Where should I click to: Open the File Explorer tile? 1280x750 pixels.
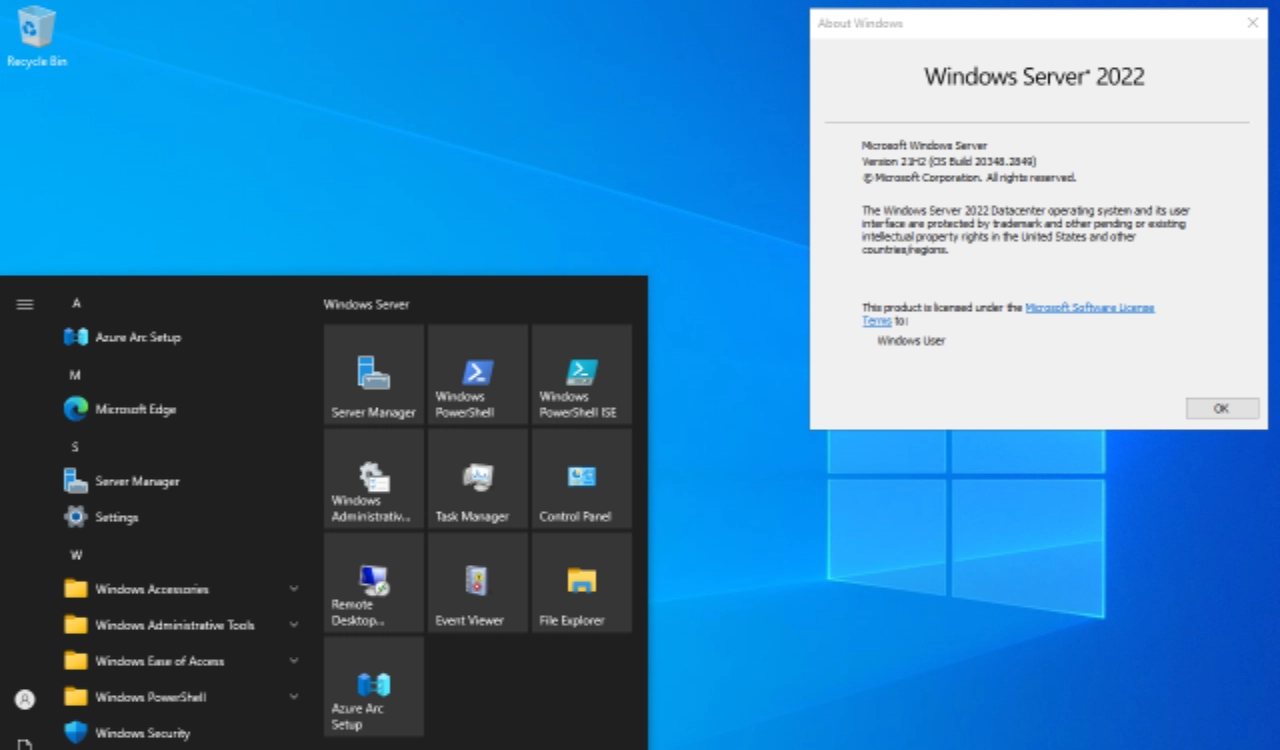582,583
